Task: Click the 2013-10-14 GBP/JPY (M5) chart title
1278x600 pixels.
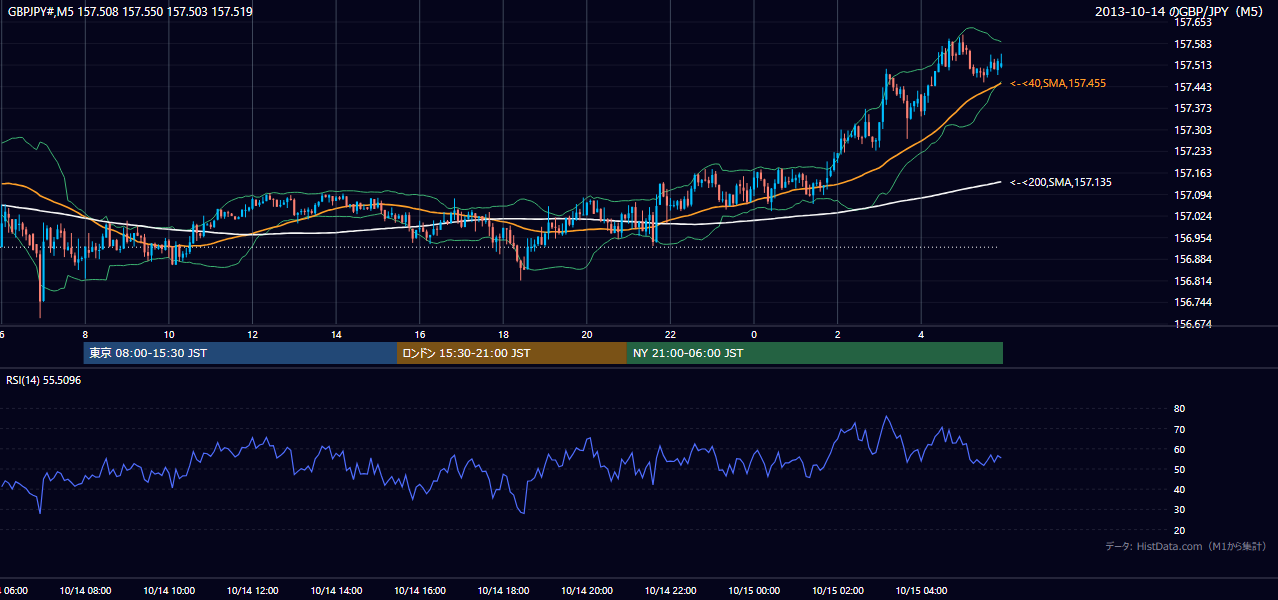Action: coord(1179,12)
